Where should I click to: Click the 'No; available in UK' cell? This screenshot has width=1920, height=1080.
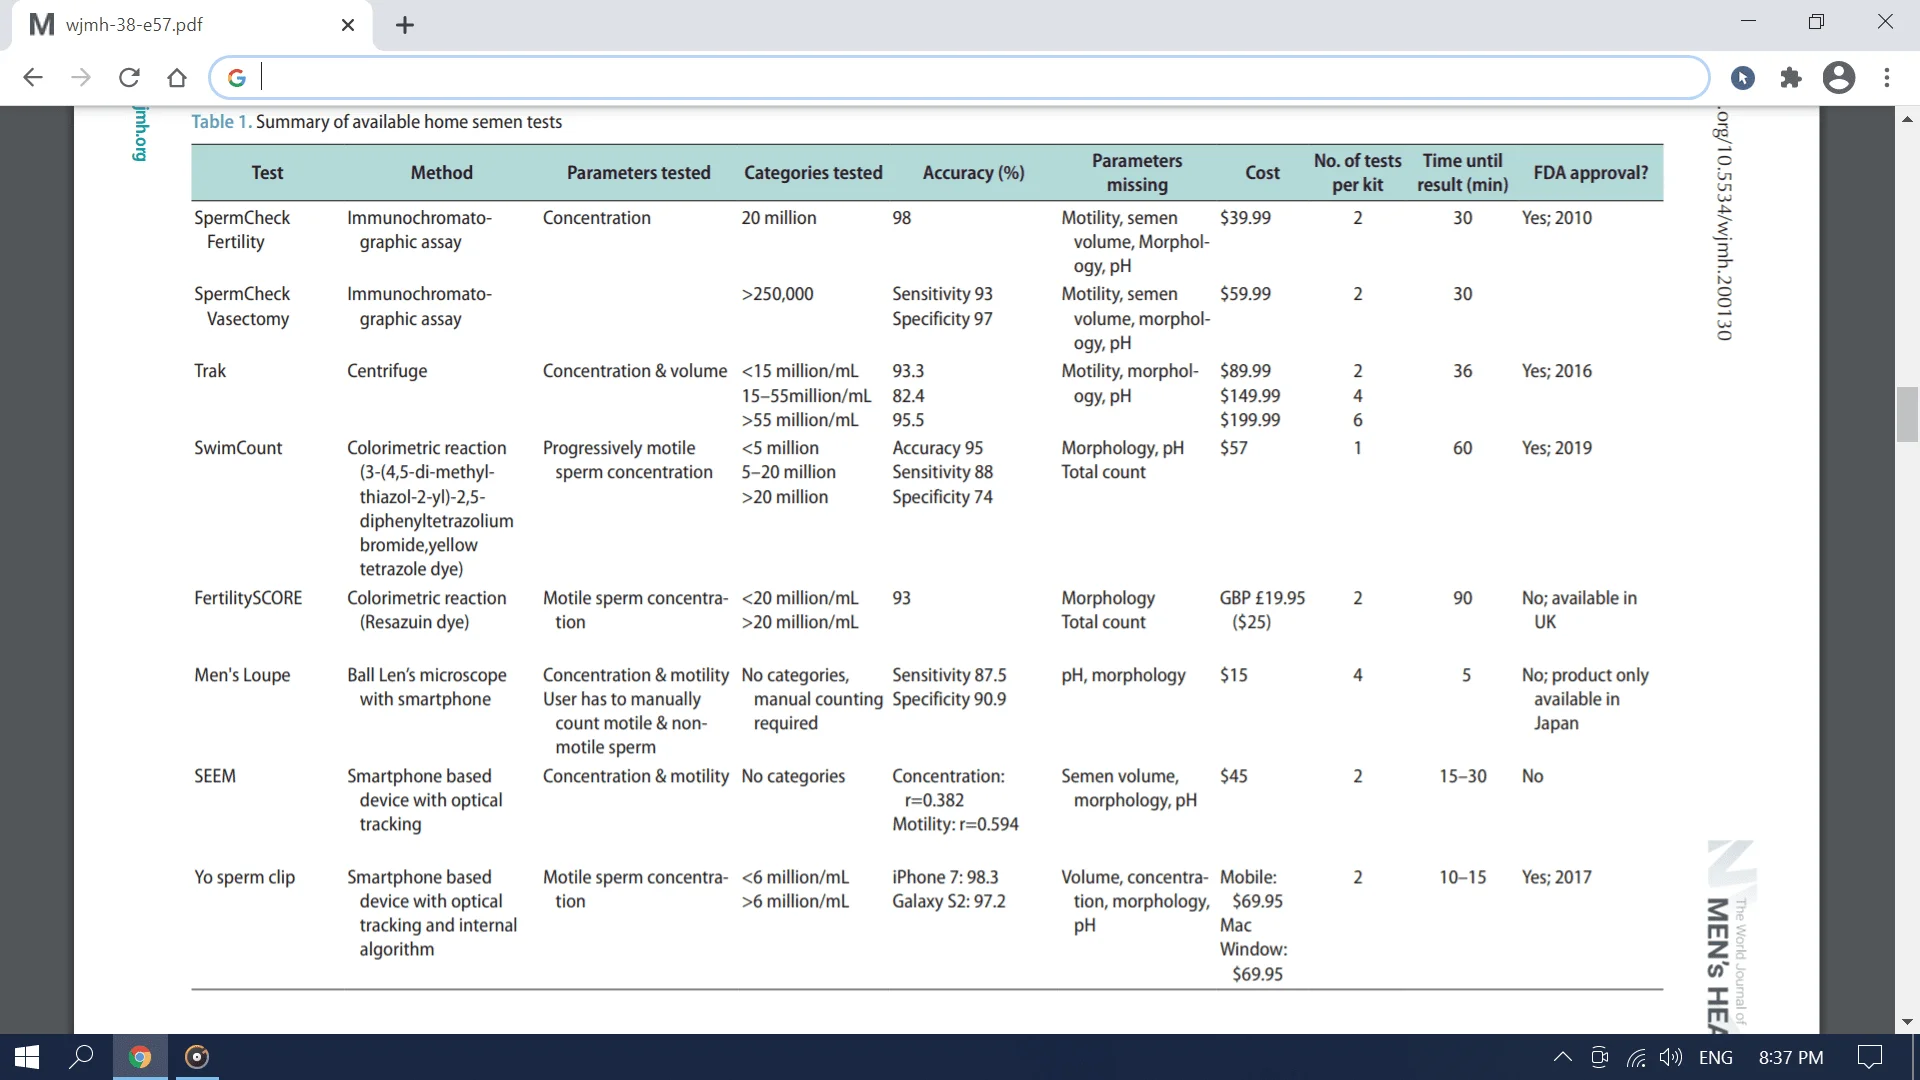[1580, 610]
